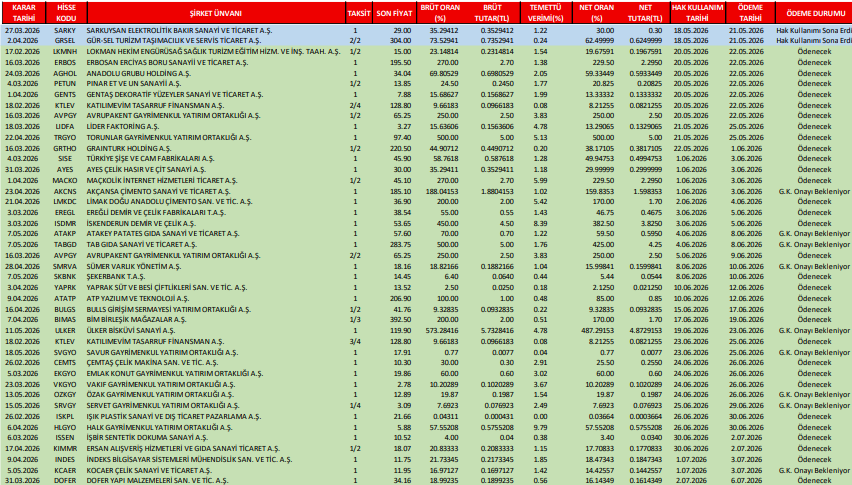The width and height of the screenshot is (852, 485).
Task: Click the VKGYO stock code cell
Action: pos(65,385)
